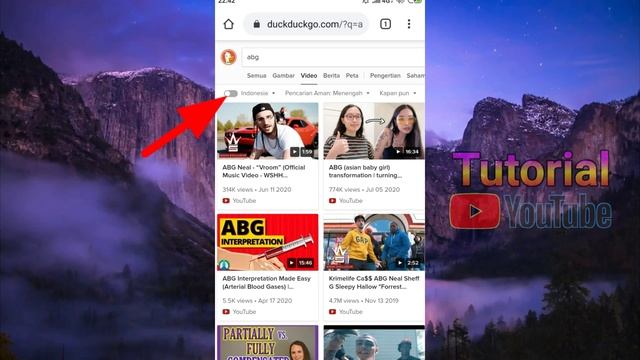Open the browser three-dot menu
640x360 pixels.
pyautogui.click(x=409, y=24)
